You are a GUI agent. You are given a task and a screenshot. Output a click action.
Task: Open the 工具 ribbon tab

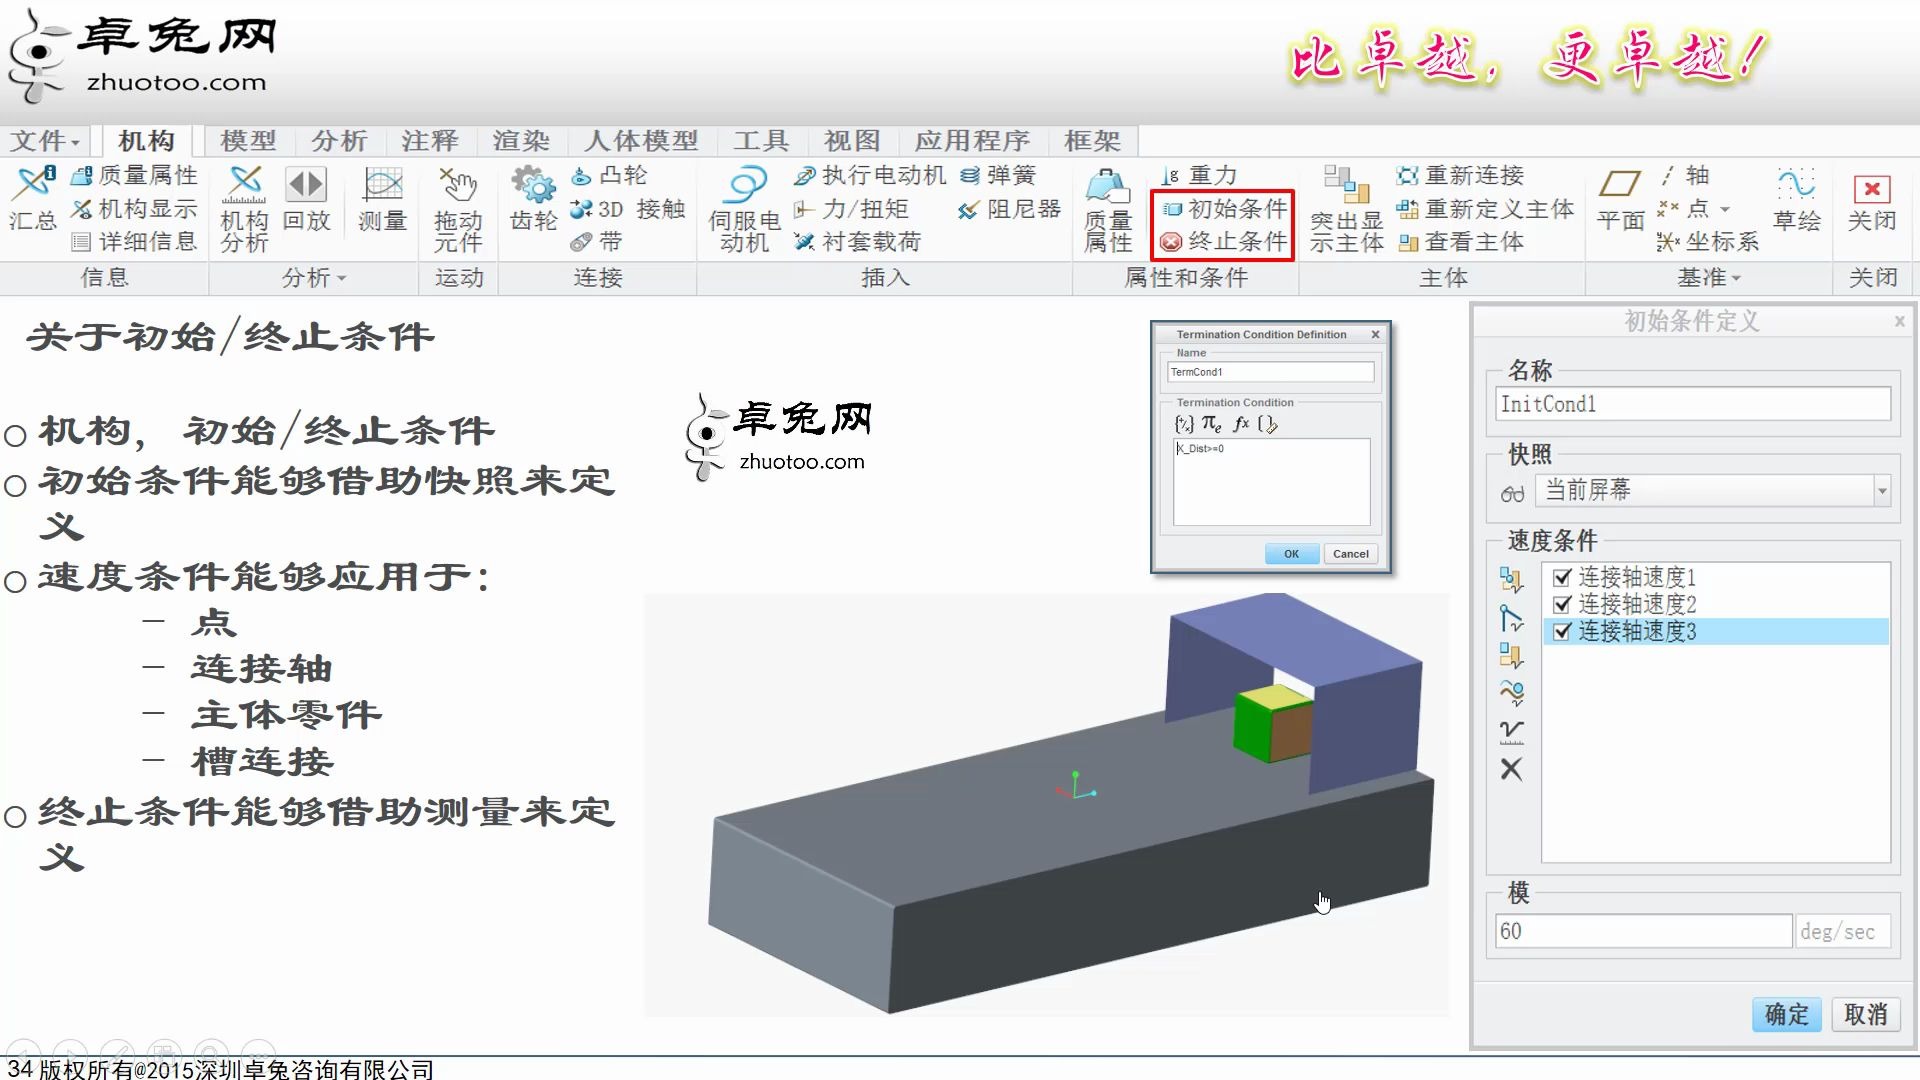[761, 141]
